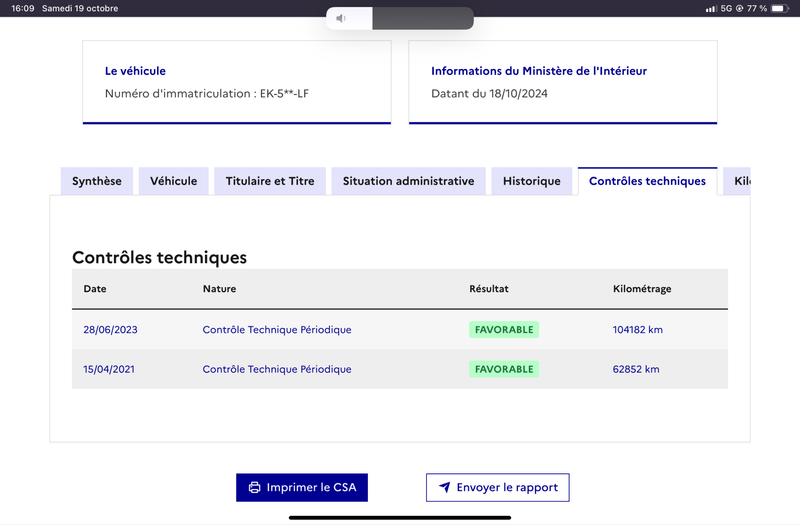The height and width of the screenshot is (525, 800).
Task: Click Informations du Ministère de l'Intérieur title
Action: (x=539, y=71)
